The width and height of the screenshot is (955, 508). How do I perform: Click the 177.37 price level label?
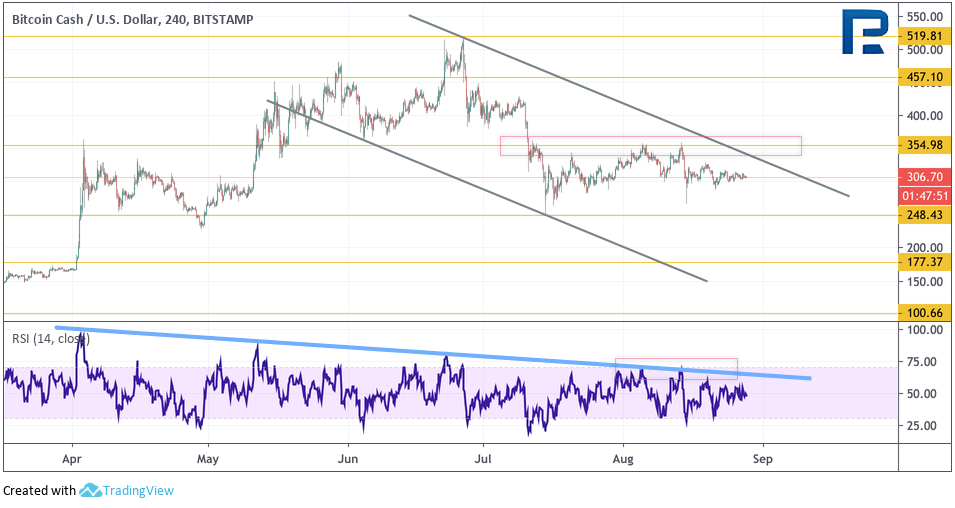pyautogui.click(x=926, y=263)
